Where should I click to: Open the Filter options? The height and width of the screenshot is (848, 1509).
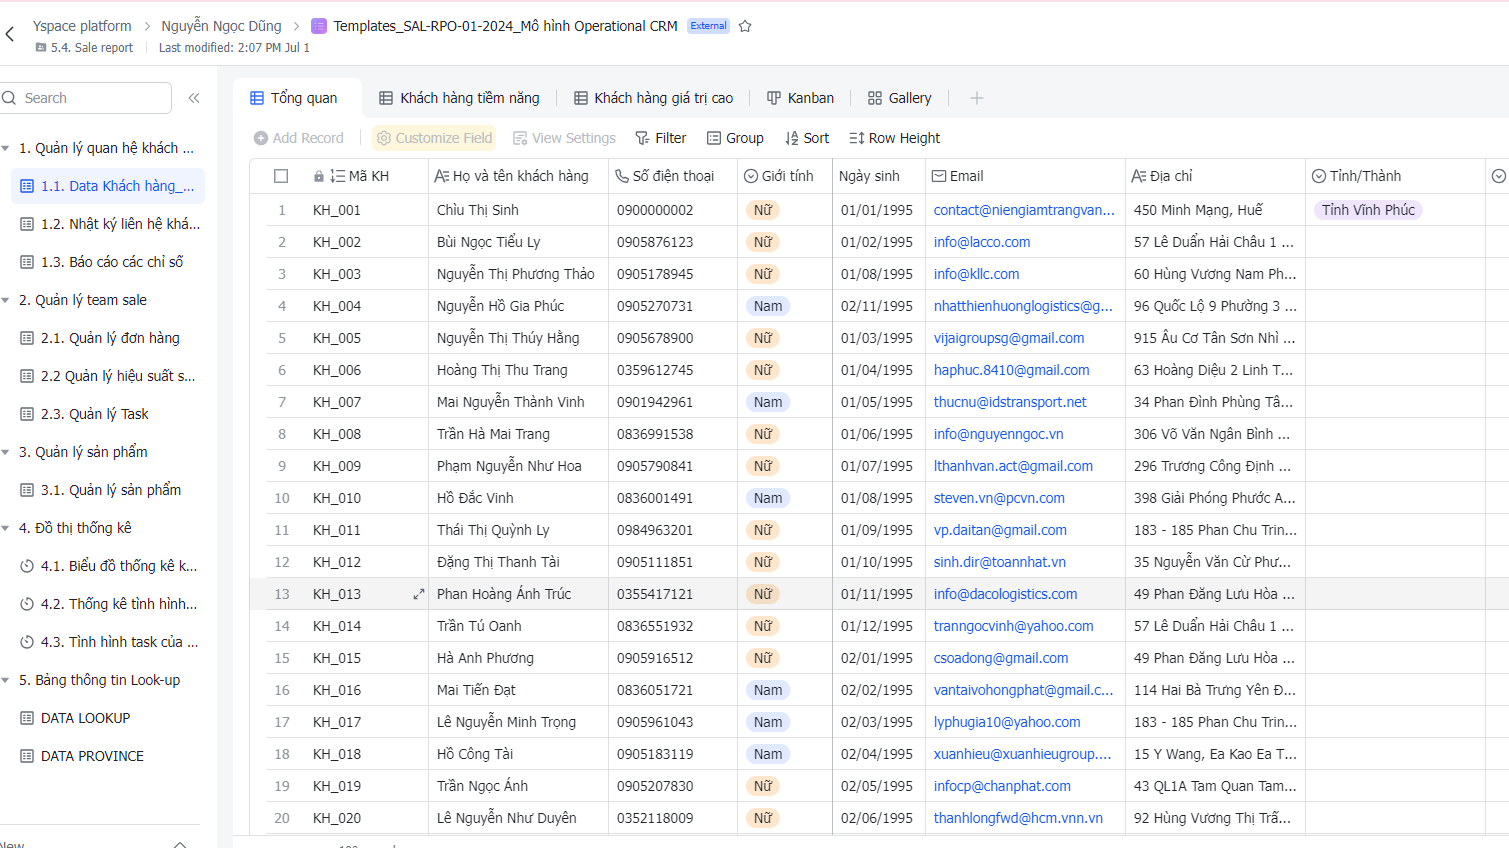click(661, 138)
